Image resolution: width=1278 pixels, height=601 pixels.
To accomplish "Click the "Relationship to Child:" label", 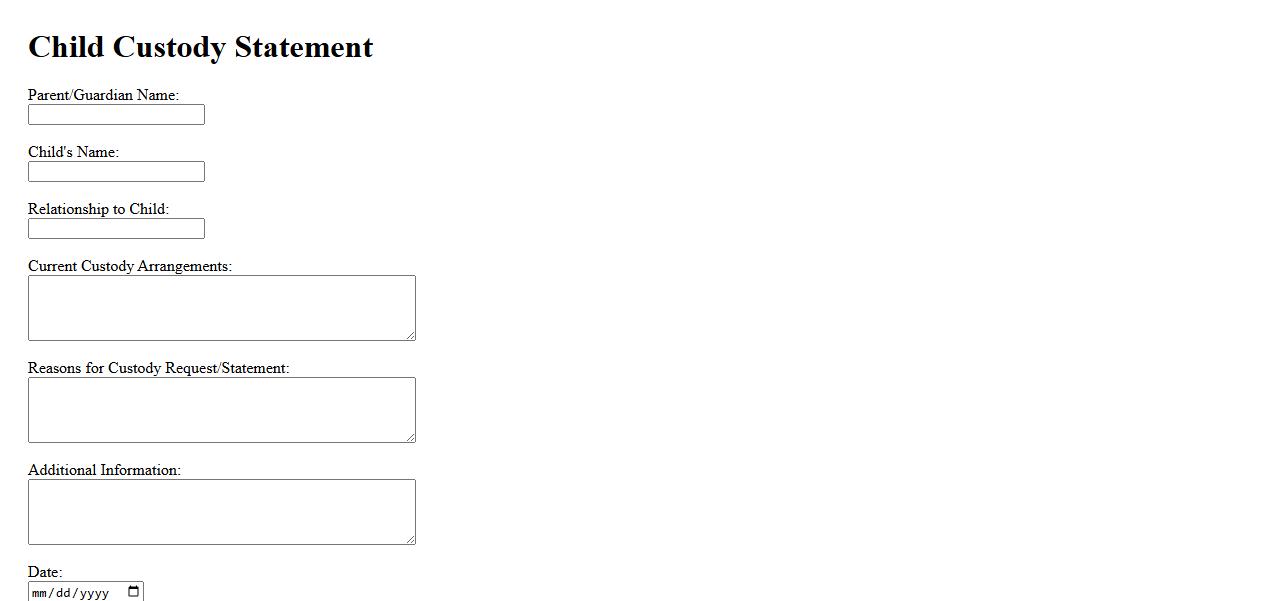I will coord(98,209).
